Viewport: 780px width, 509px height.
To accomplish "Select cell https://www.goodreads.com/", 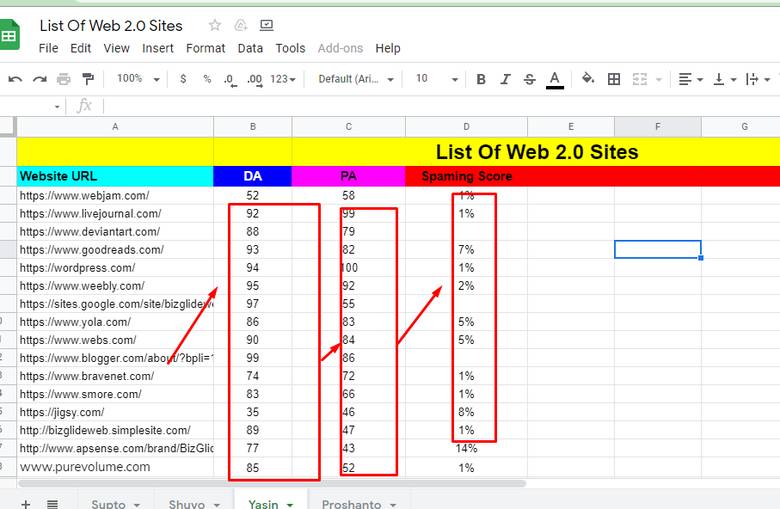I will click(115, 250).
